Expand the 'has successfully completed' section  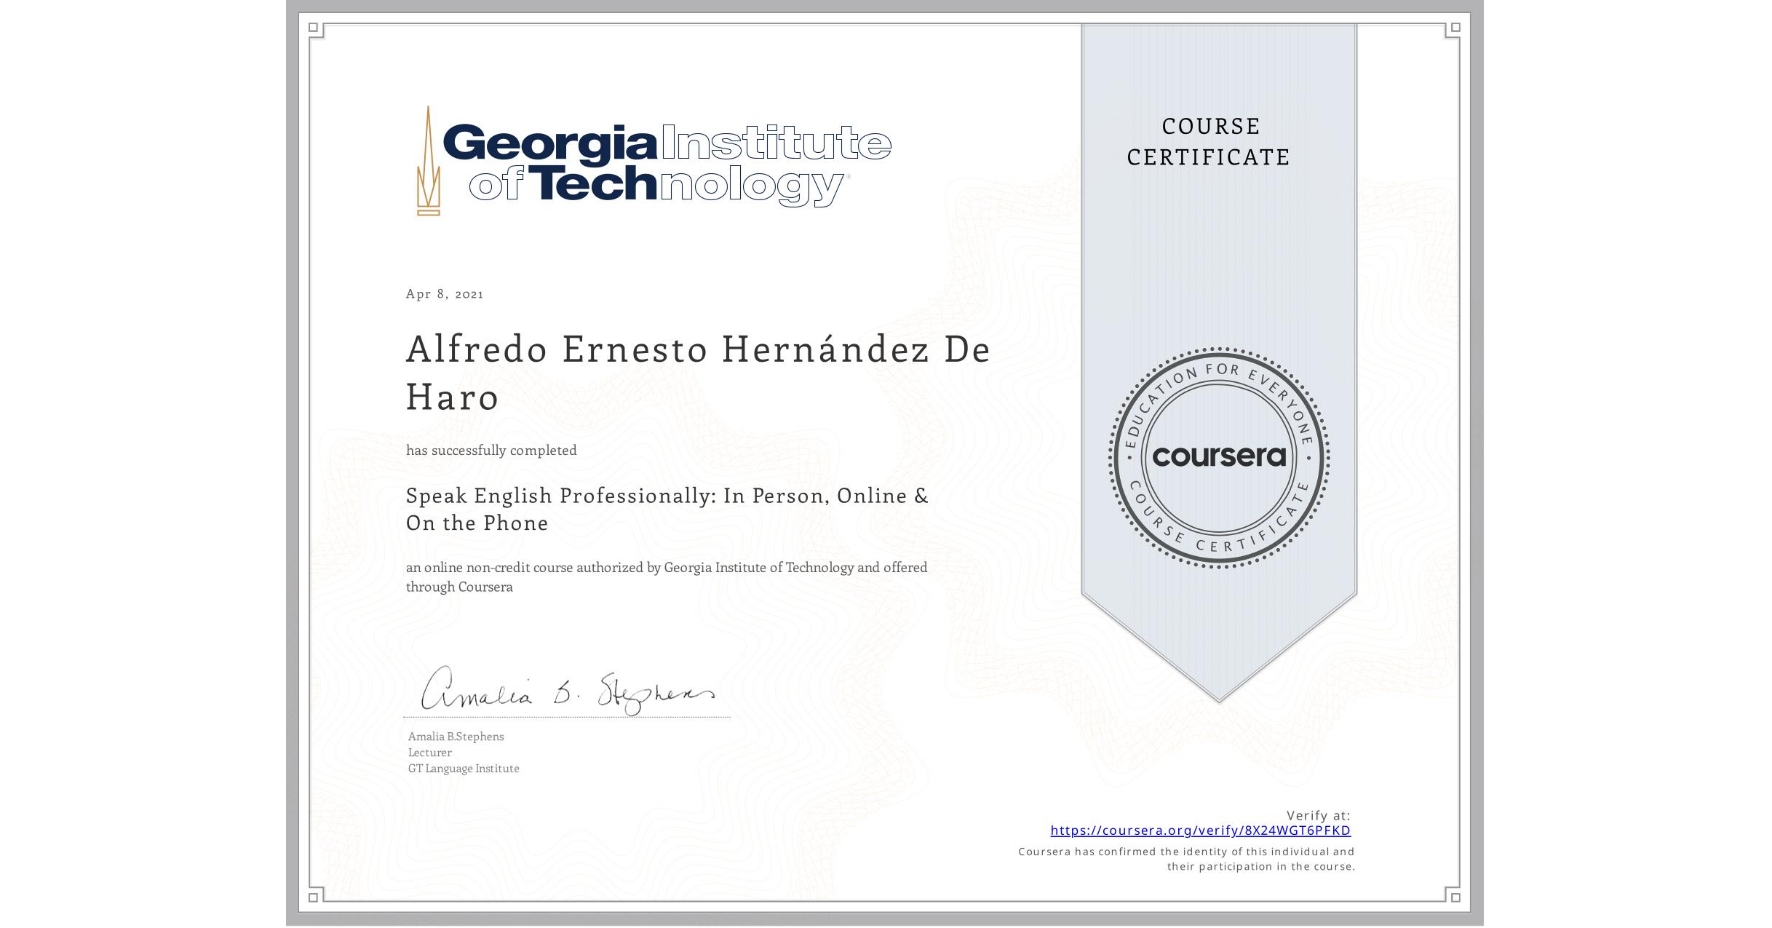click(x=490, y=450)
